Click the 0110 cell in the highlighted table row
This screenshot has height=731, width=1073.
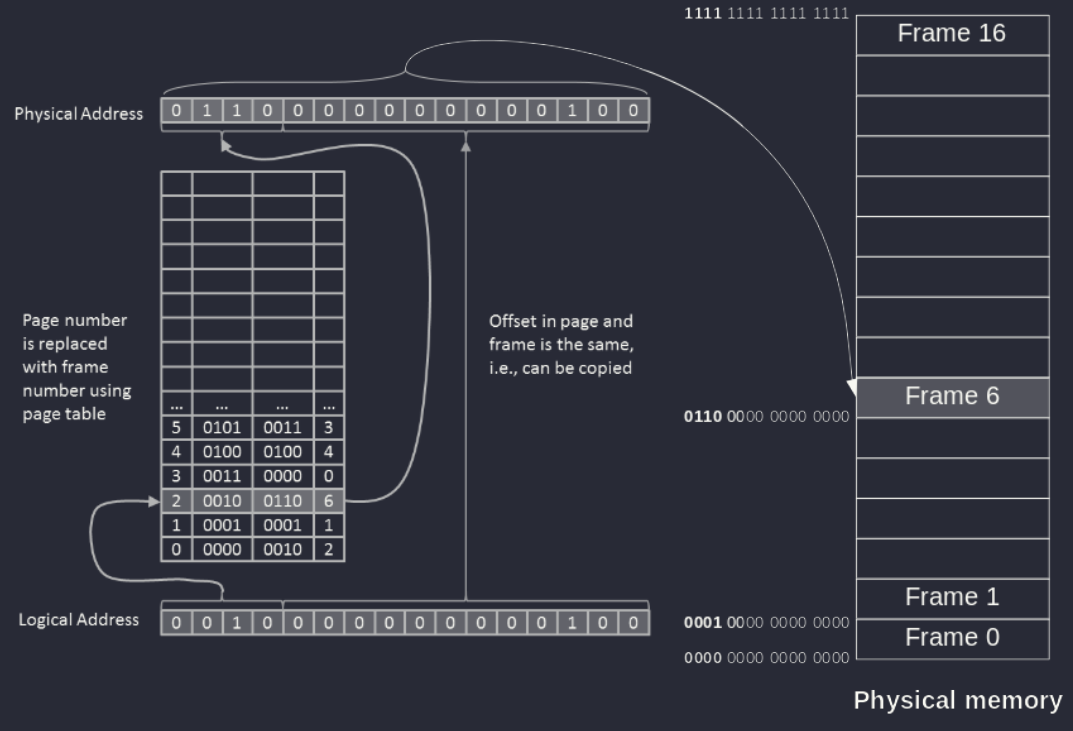click(x=282, y=502)
